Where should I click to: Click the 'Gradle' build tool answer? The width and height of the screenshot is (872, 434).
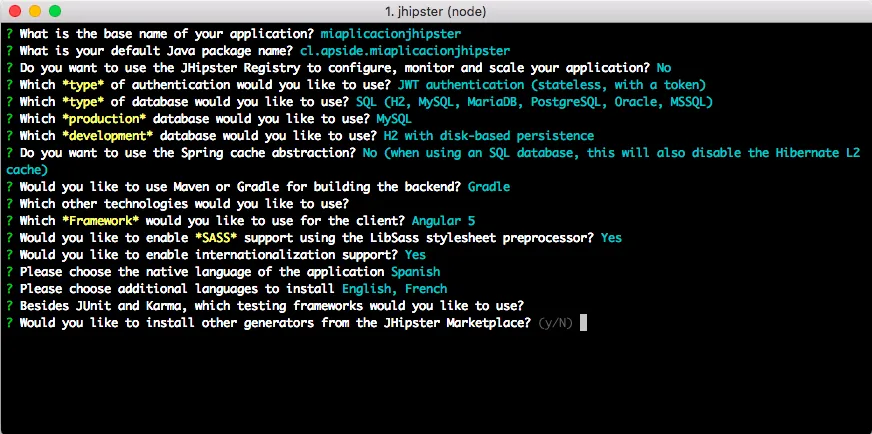(x=489, y=187)
